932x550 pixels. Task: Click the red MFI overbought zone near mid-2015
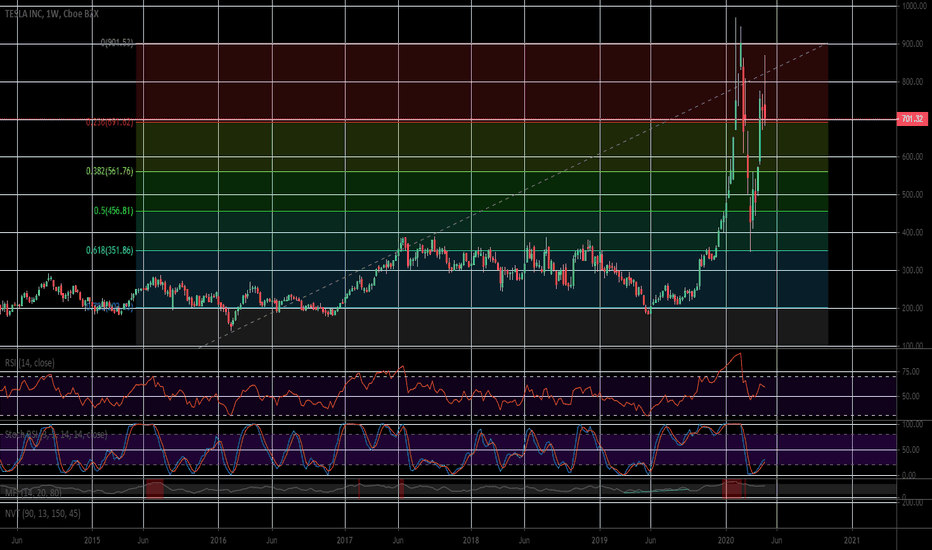tap(155, 490)
